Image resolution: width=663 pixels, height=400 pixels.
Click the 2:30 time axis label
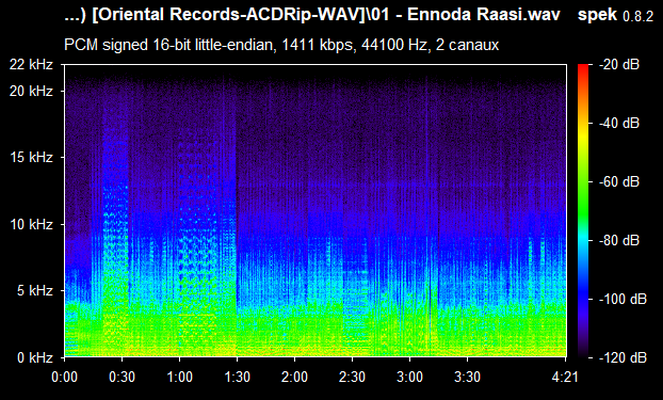click(x=352, y=377)
